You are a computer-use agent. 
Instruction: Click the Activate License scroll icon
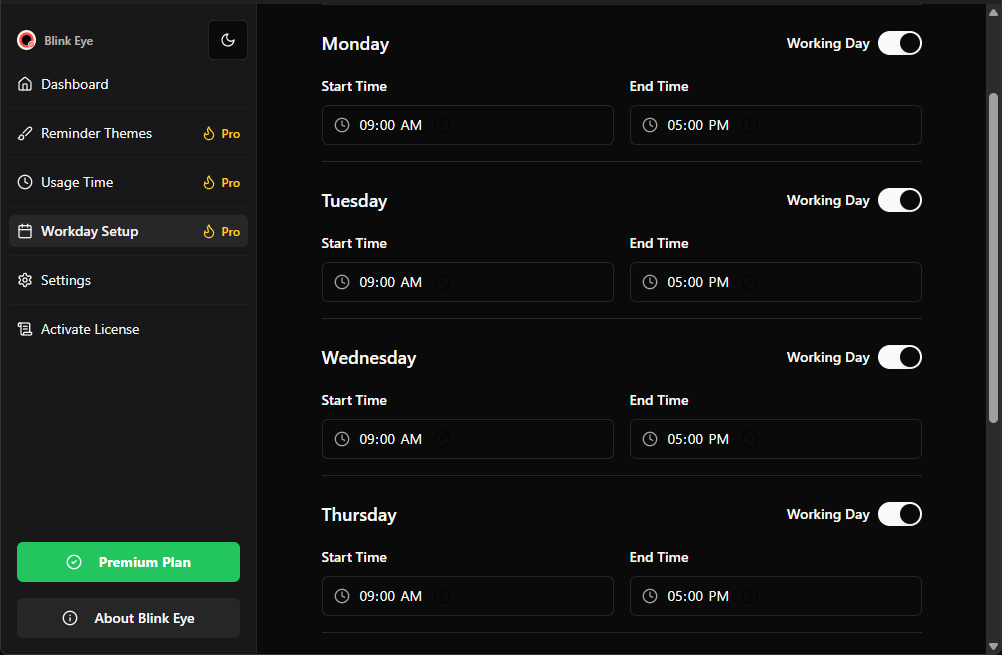(25, 330)
